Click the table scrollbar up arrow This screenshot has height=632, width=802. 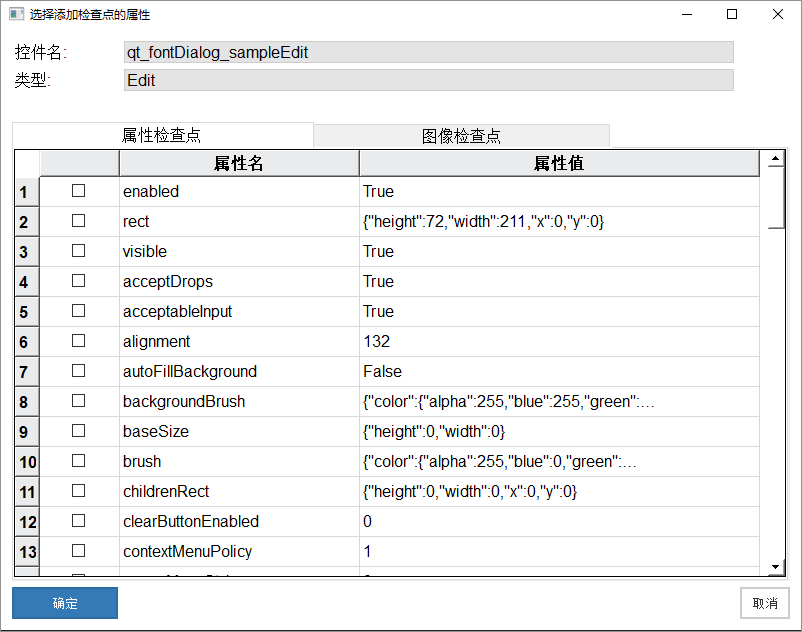point(775,159)
